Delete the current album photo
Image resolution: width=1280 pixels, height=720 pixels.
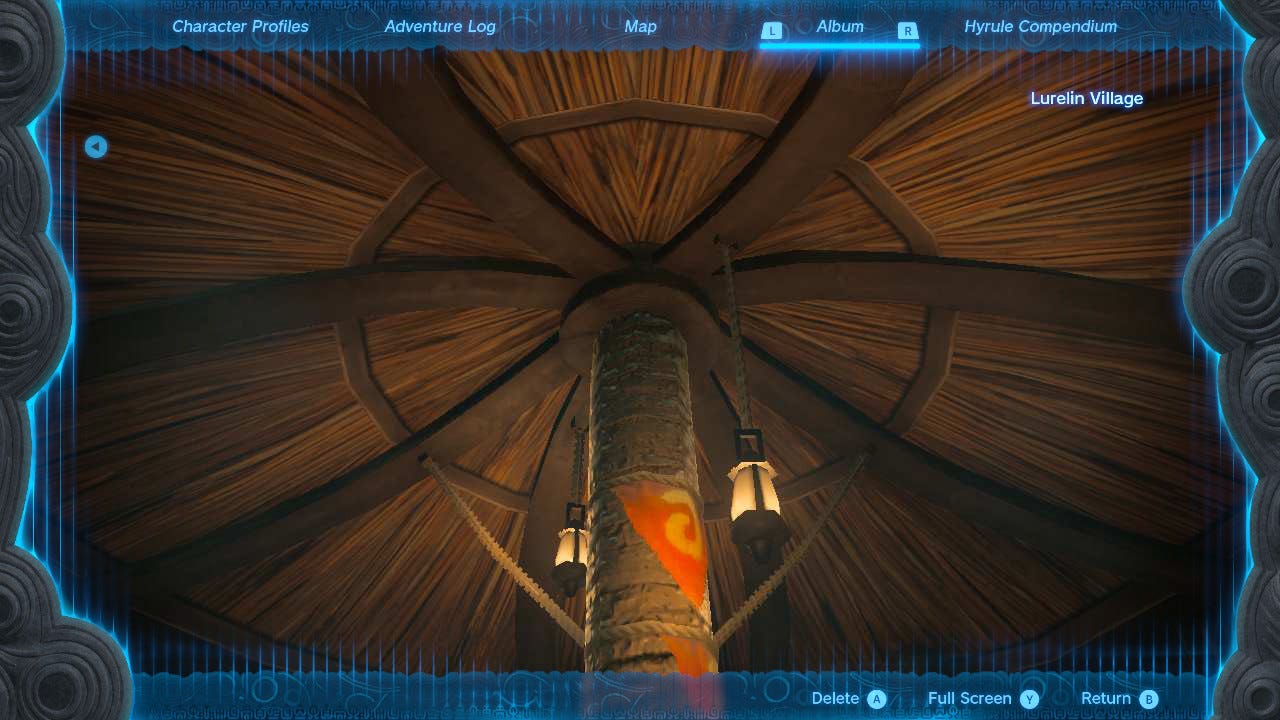pyautogui.click(x=848, y=699)
